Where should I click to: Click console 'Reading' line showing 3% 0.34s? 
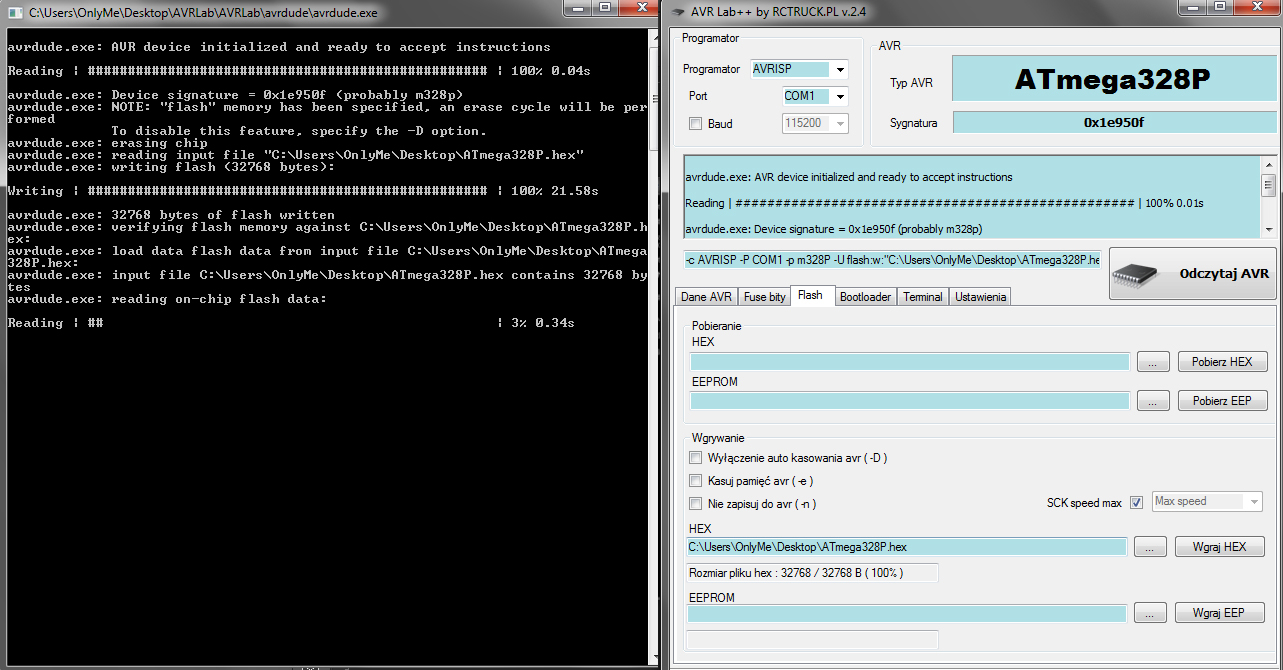click(291, 323)
